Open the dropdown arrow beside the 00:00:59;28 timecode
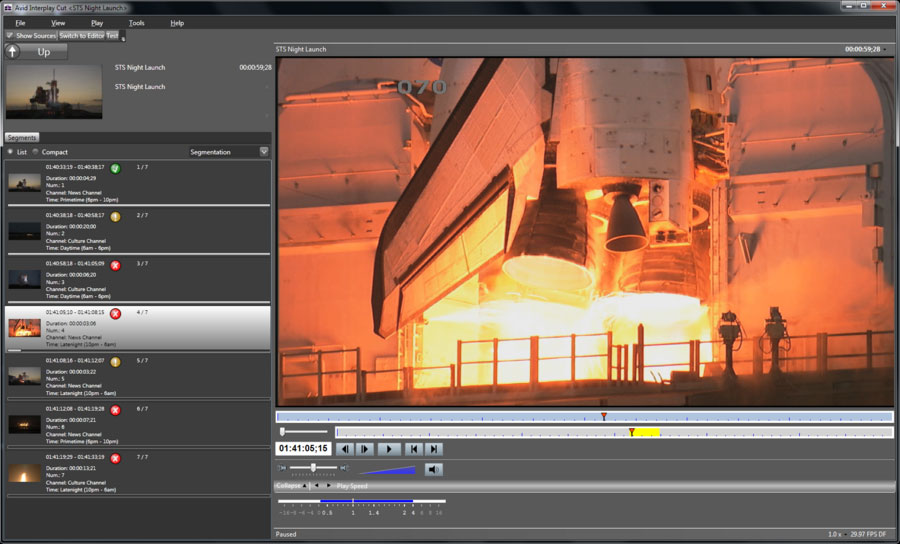 [x=886, y=49]
